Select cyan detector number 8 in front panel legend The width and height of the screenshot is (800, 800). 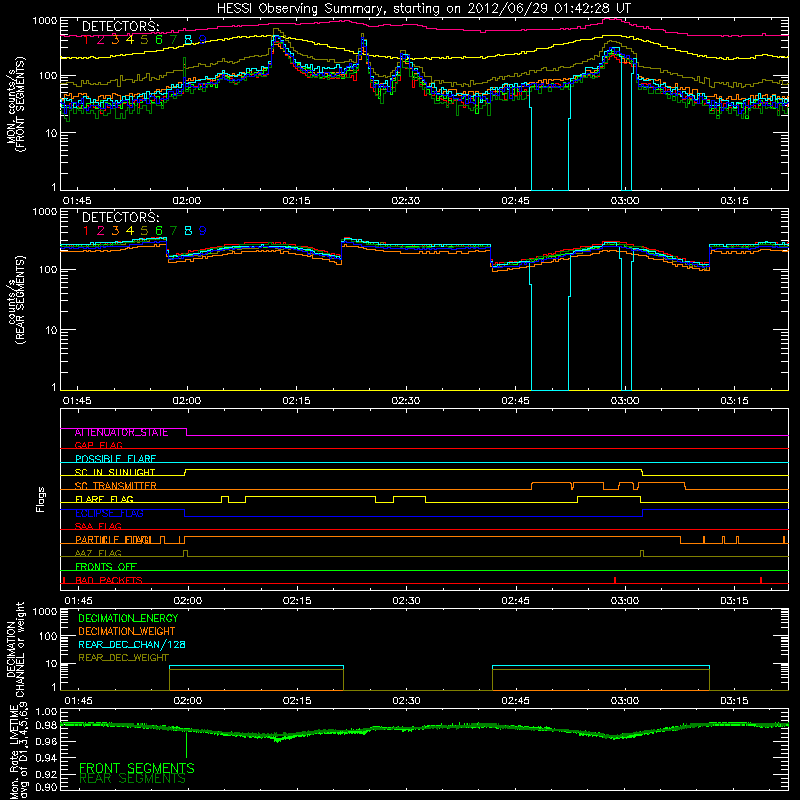point(188,39)
